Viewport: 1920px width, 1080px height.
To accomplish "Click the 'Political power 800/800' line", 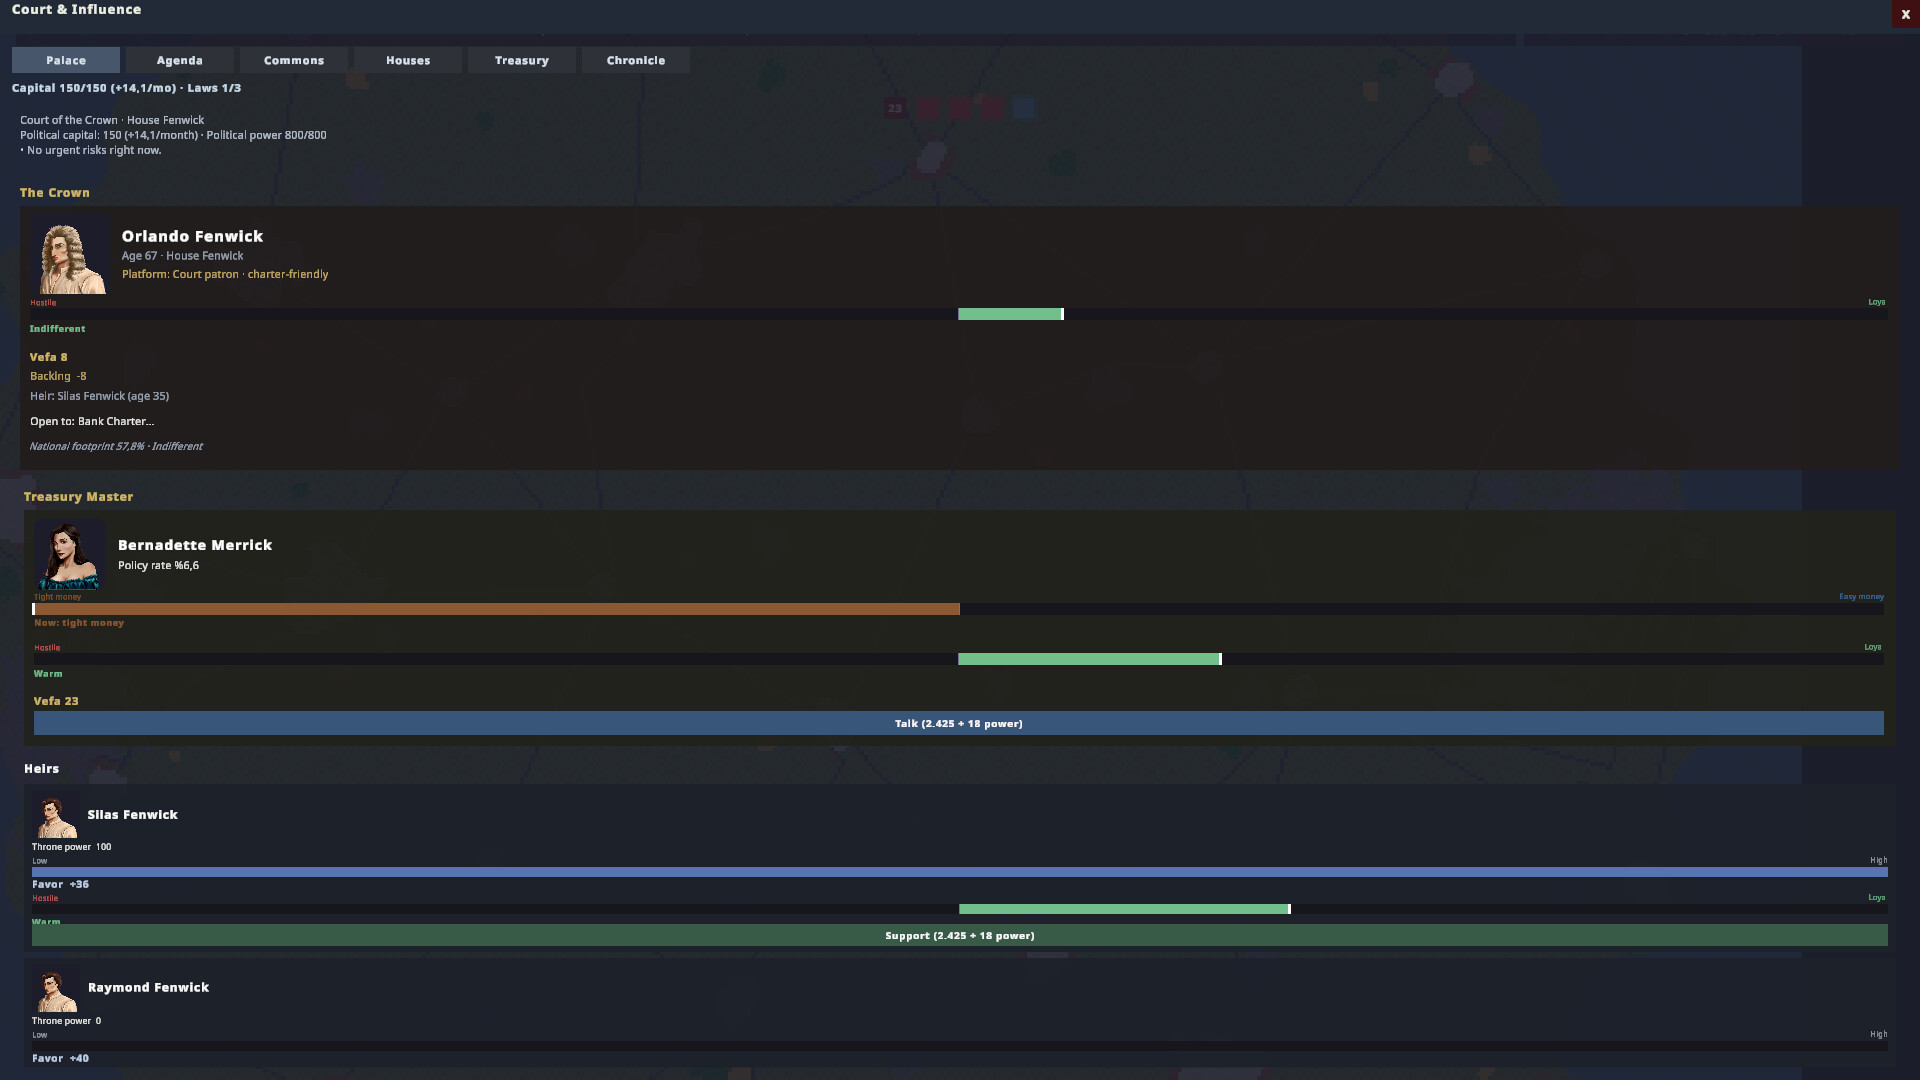I will click(x=267, y=135).
